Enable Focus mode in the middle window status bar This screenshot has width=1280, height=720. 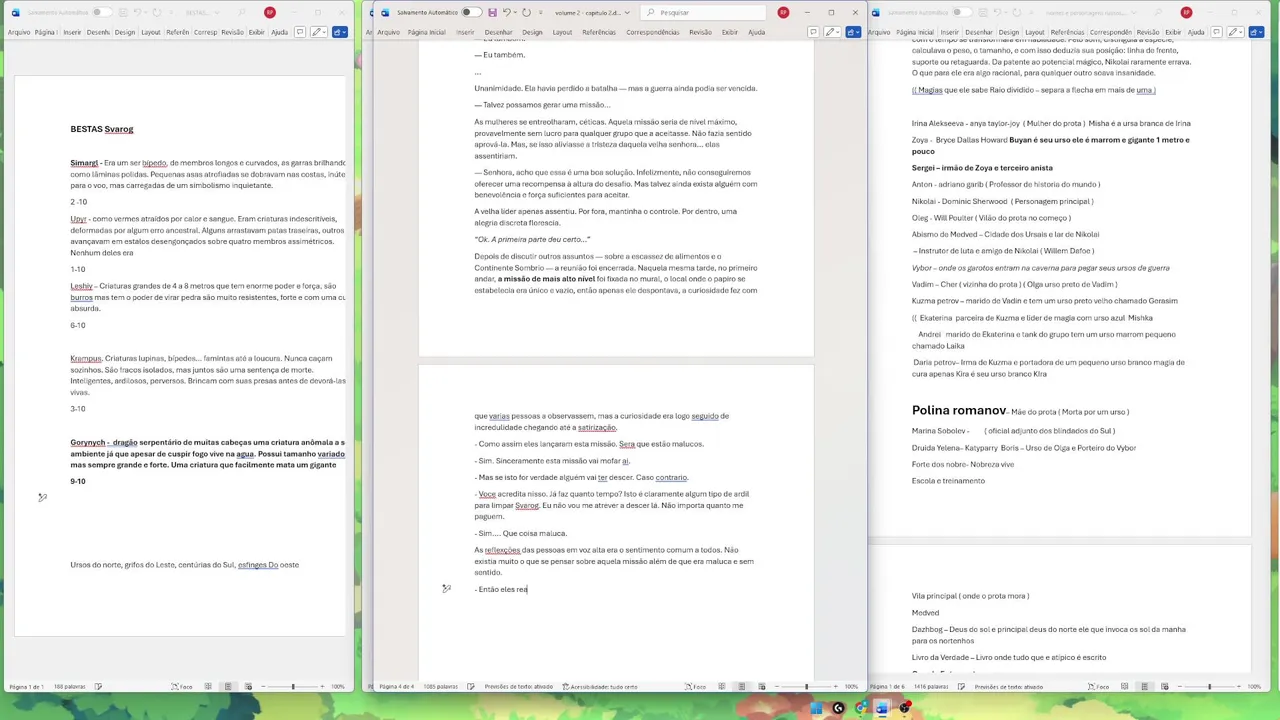coord(695,687)
